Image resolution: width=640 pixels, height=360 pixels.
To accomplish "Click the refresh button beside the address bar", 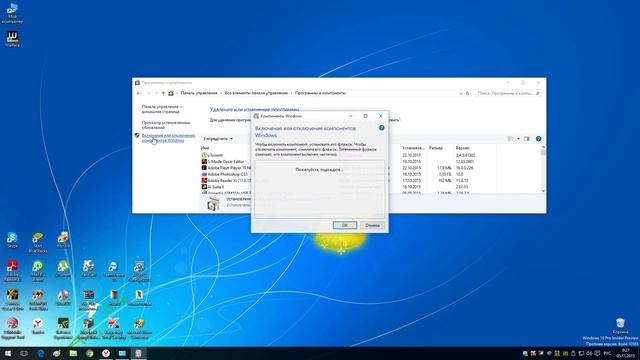I will [468, 93].
